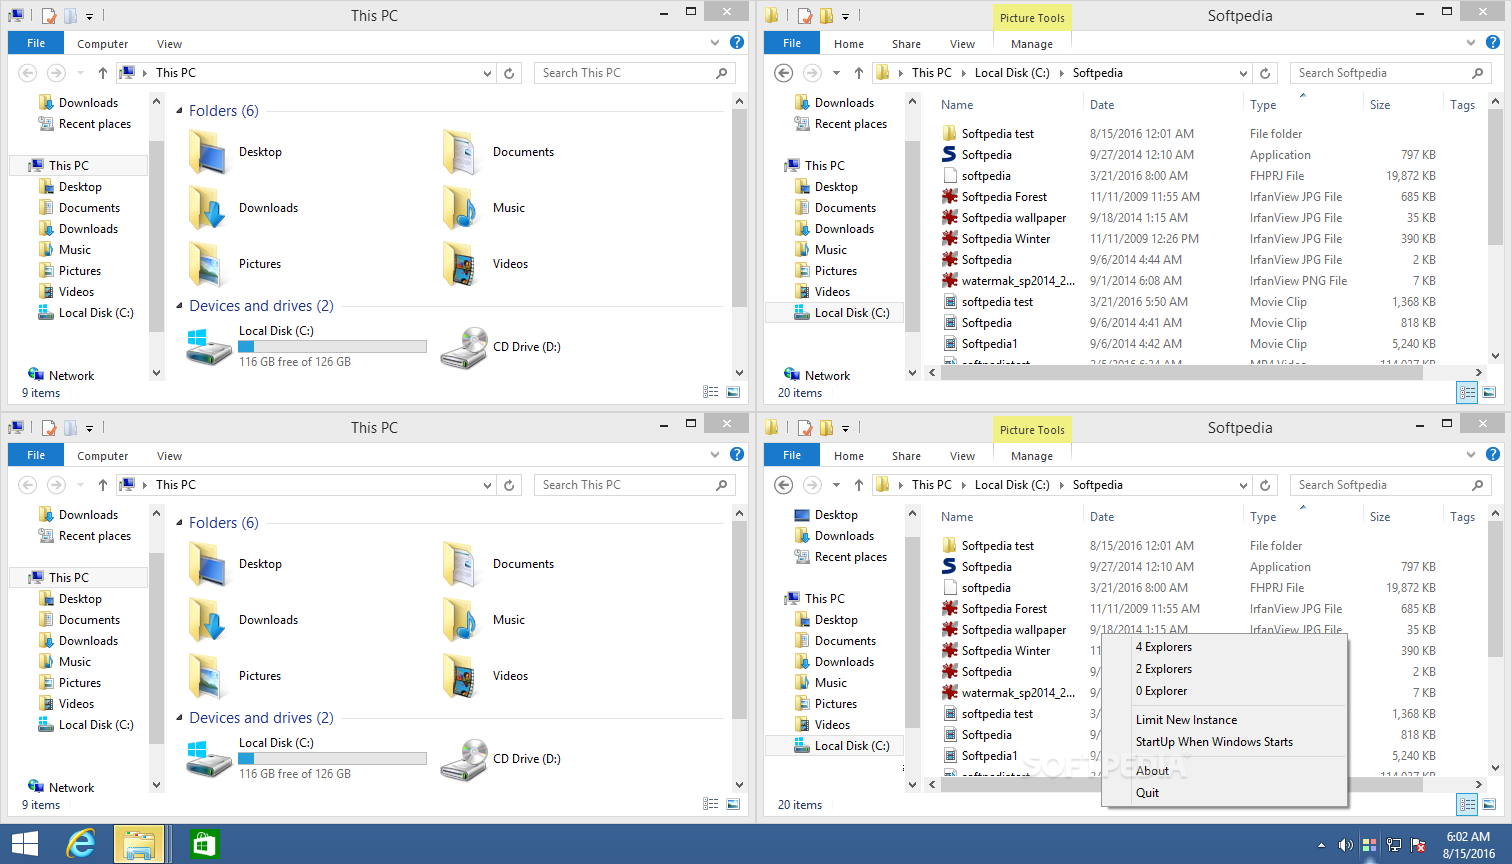The image size is (1512, 864).
Task: Launch Windows Store from taskbar
Action: (x=204, y=844)
